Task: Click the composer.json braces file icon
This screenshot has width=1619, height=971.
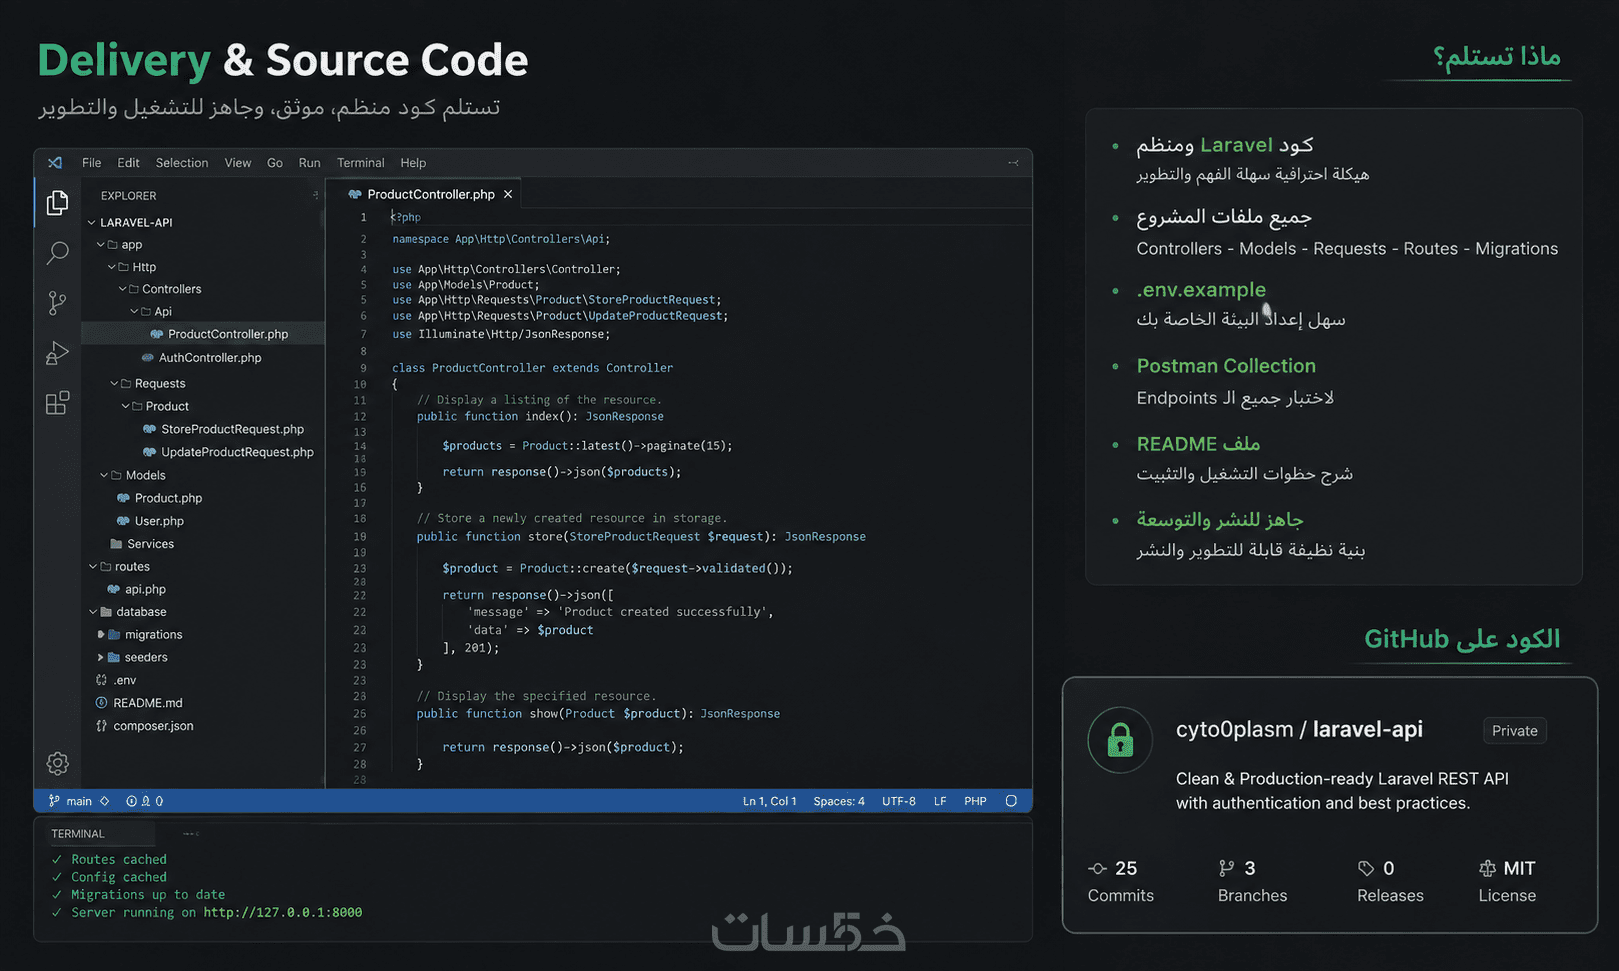Action: click(x=101, y=726)
